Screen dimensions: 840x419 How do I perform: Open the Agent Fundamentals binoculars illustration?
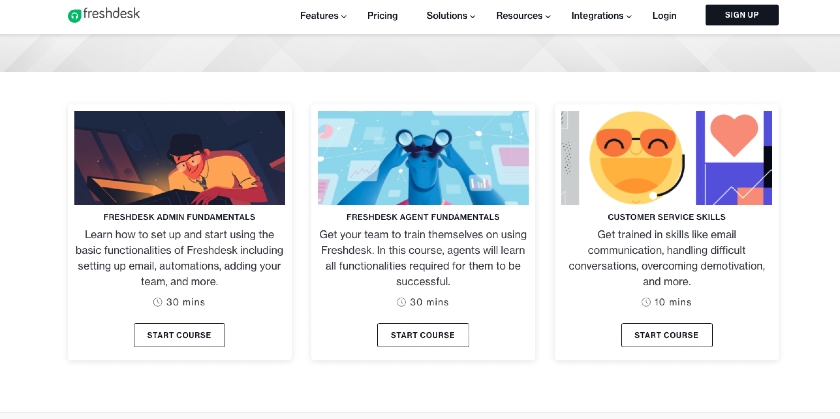[x=423, y=158]
